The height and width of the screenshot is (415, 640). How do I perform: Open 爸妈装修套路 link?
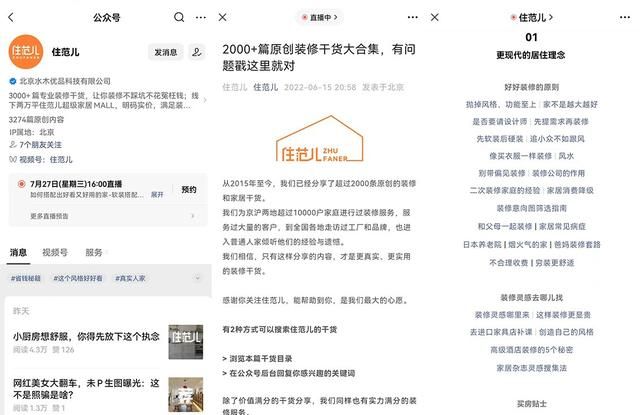coord(577,244)
